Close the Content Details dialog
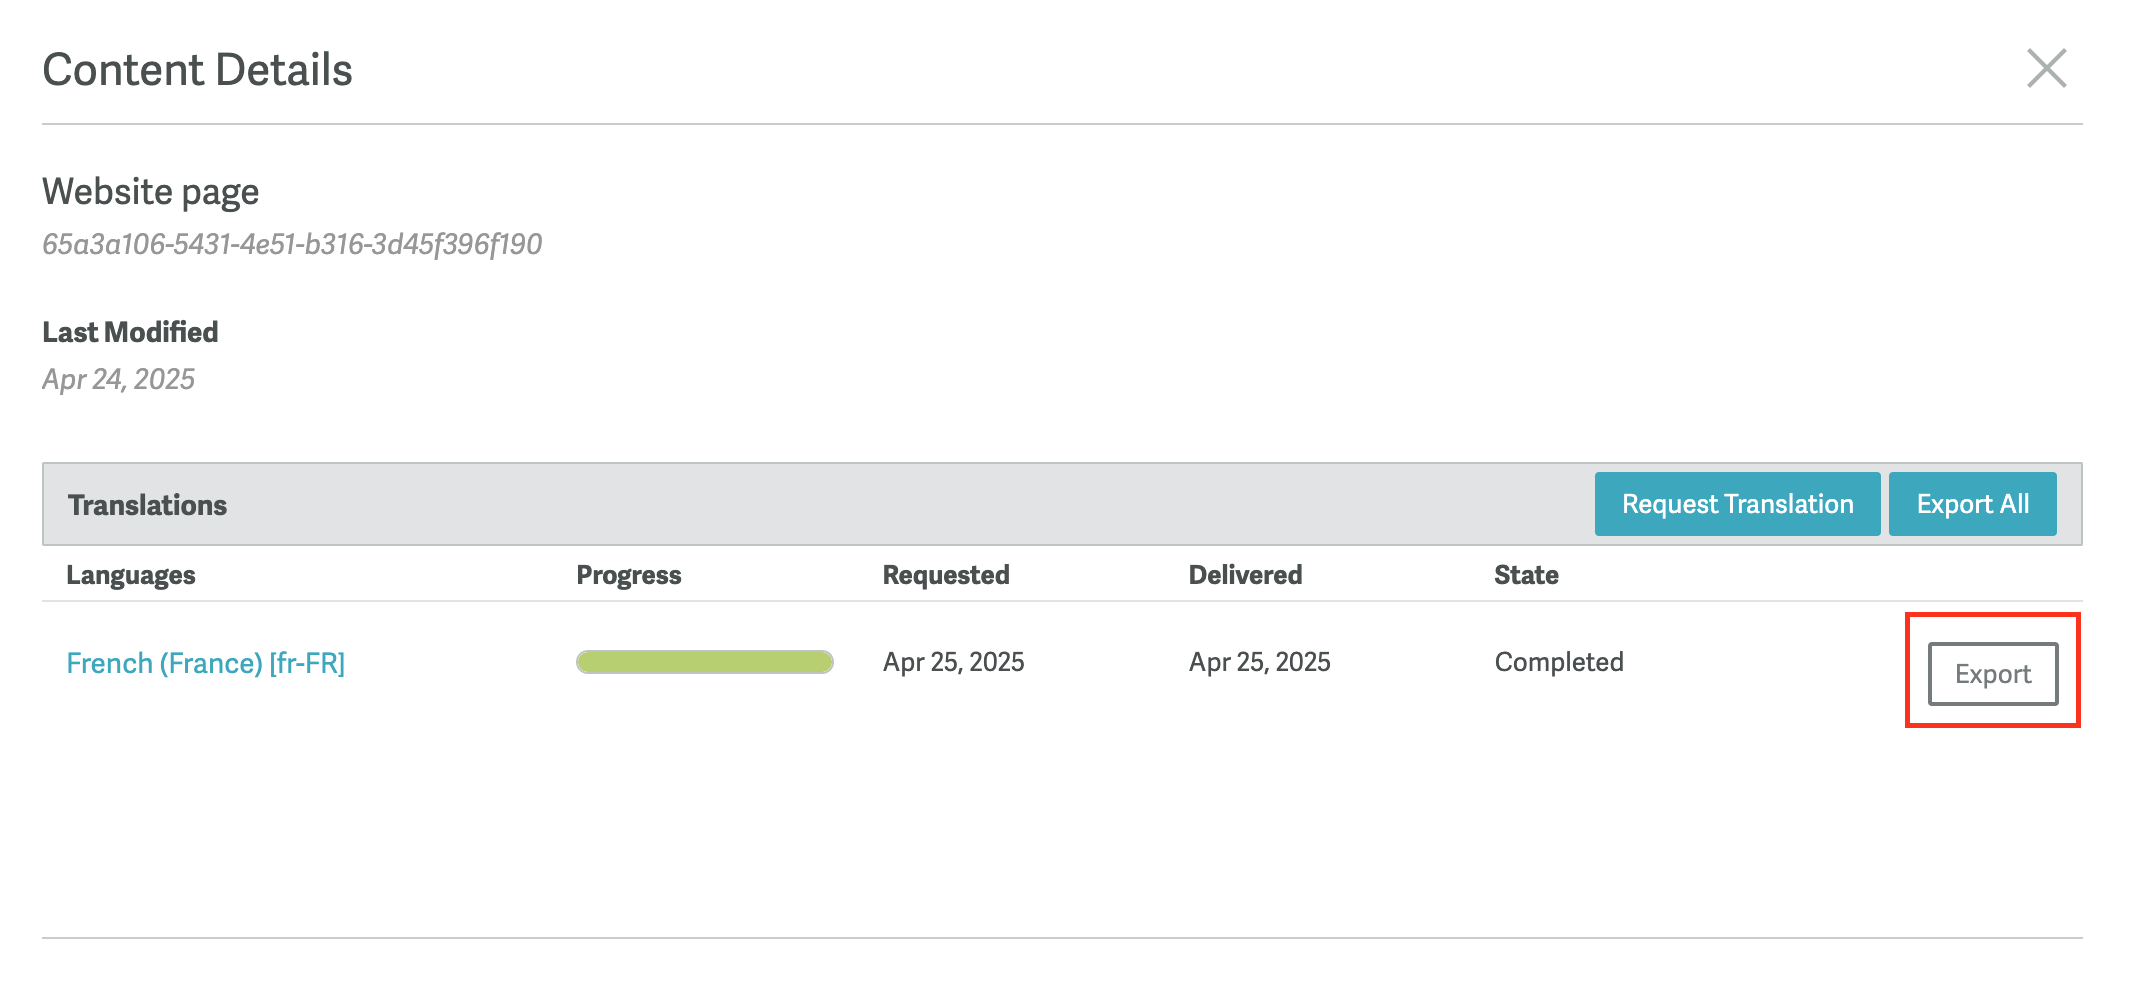Viewport: 2152px width, 991px height. click(x=2046, y=68)
